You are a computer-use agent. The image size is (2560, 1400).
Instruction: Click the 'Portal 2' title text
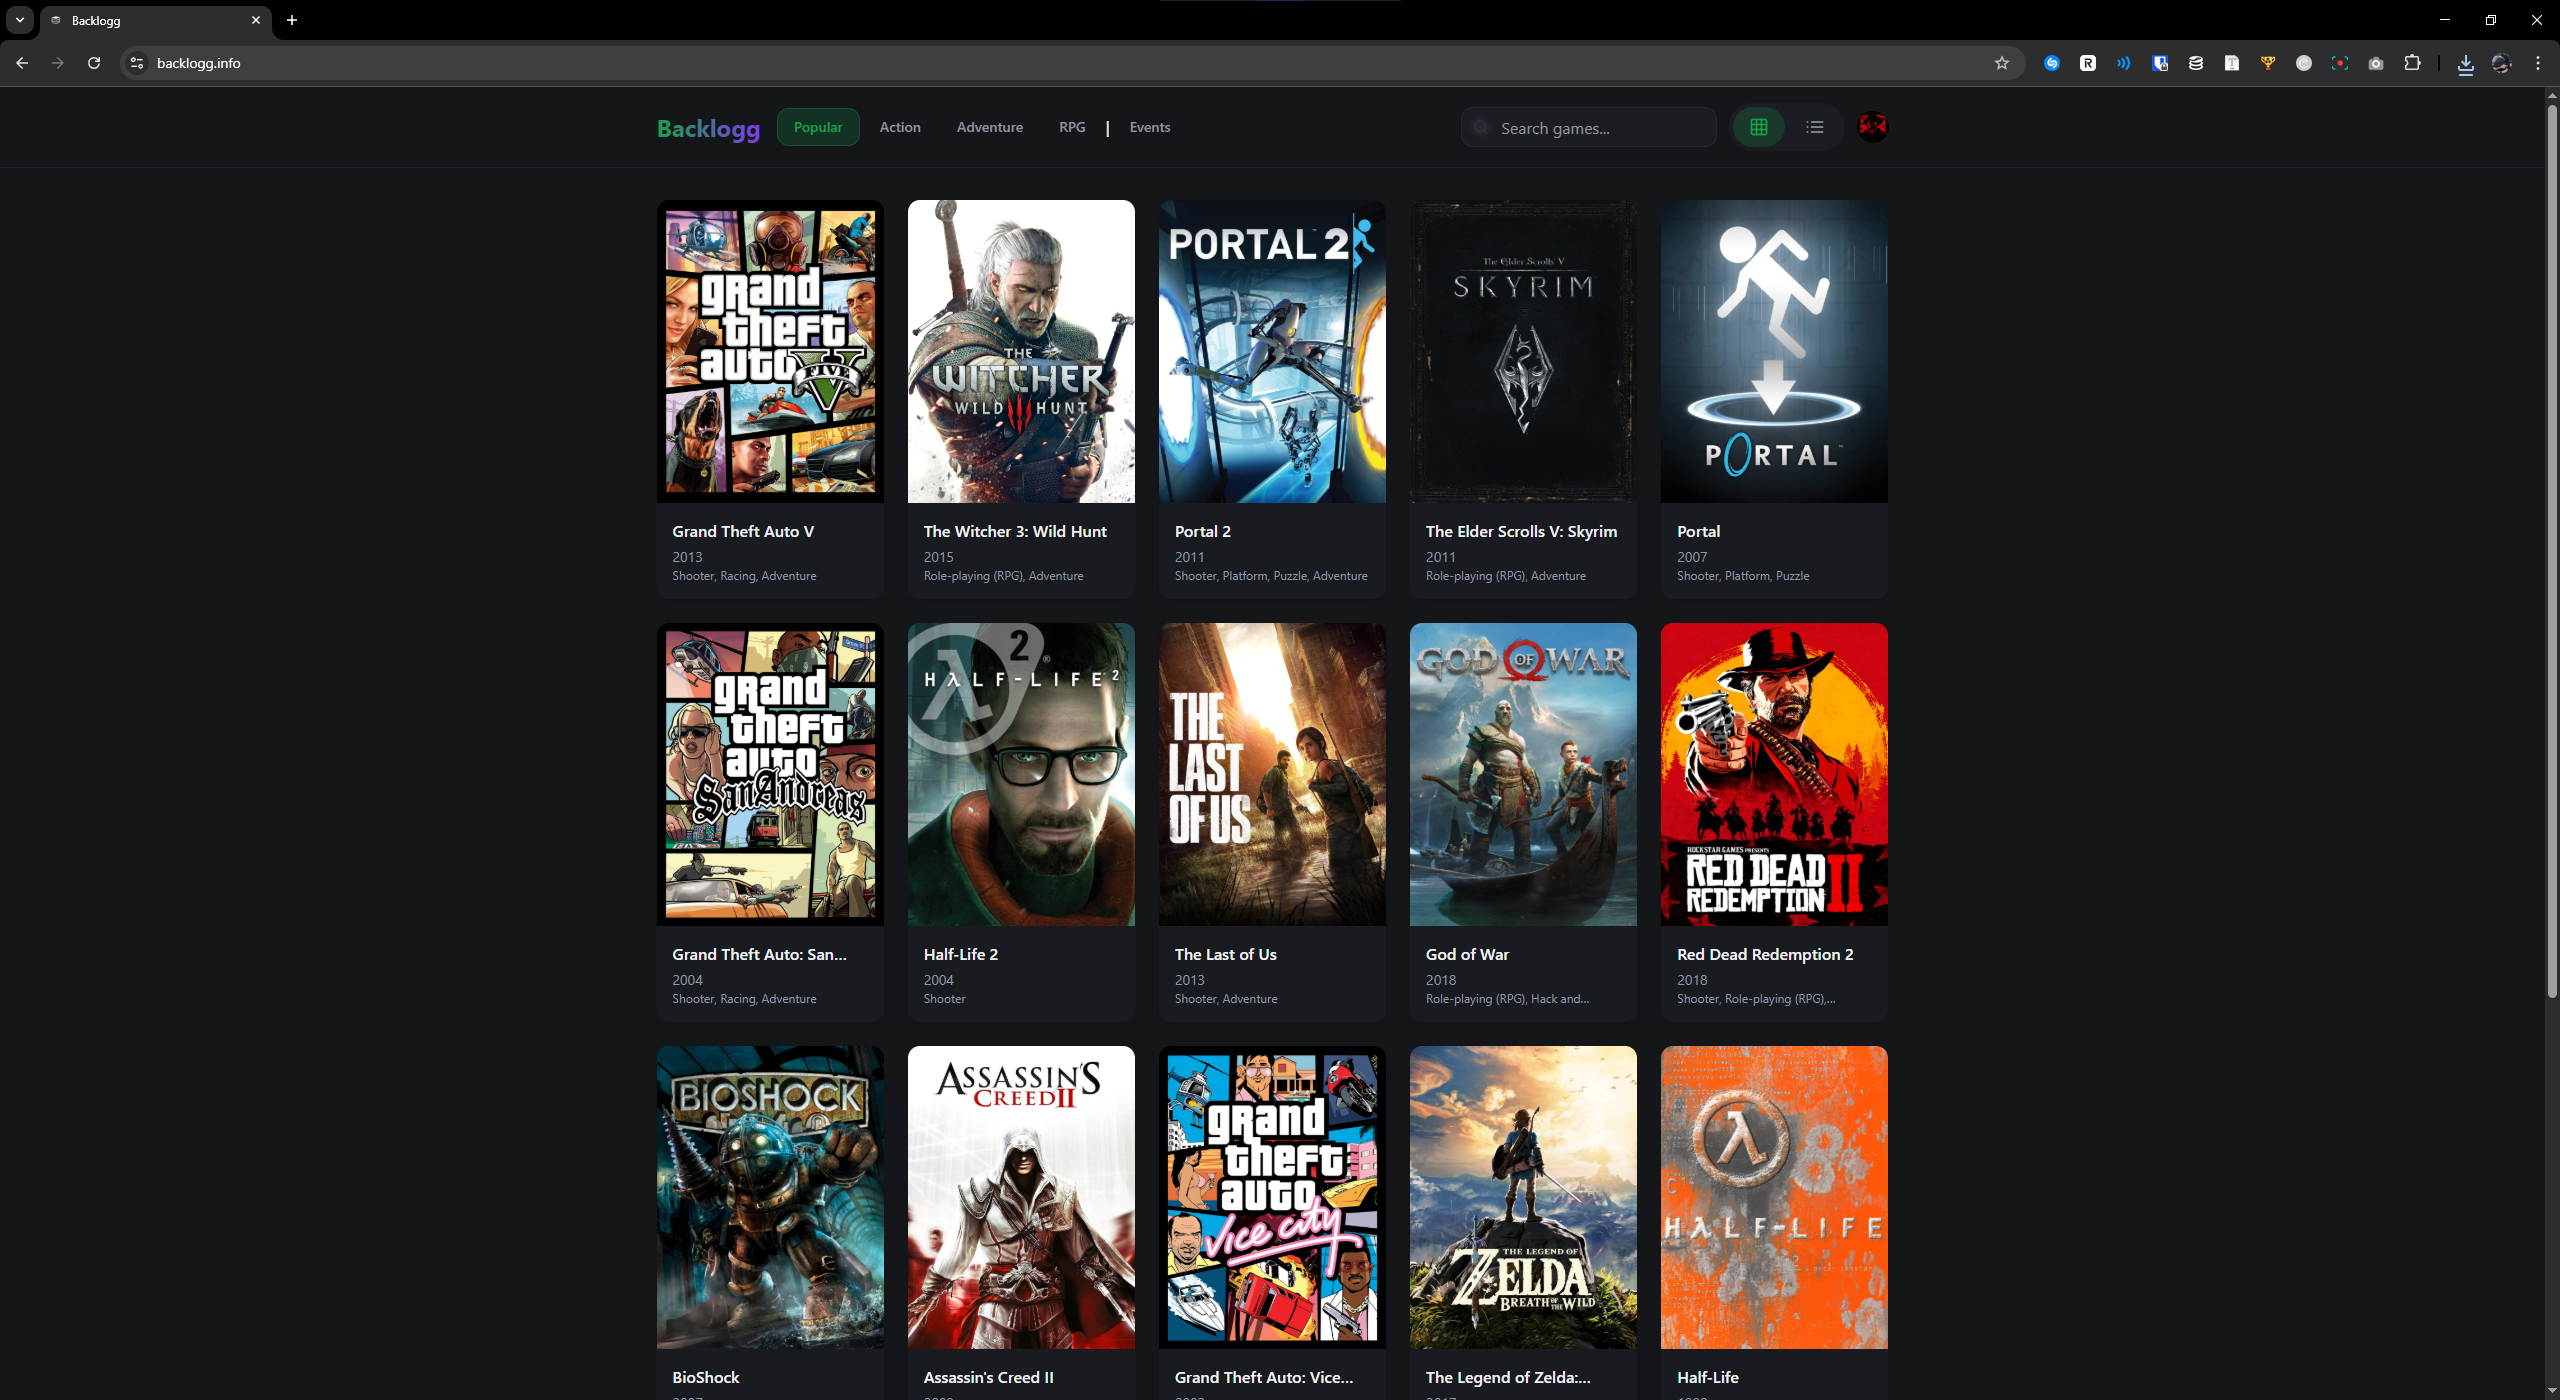point(1202,531)
